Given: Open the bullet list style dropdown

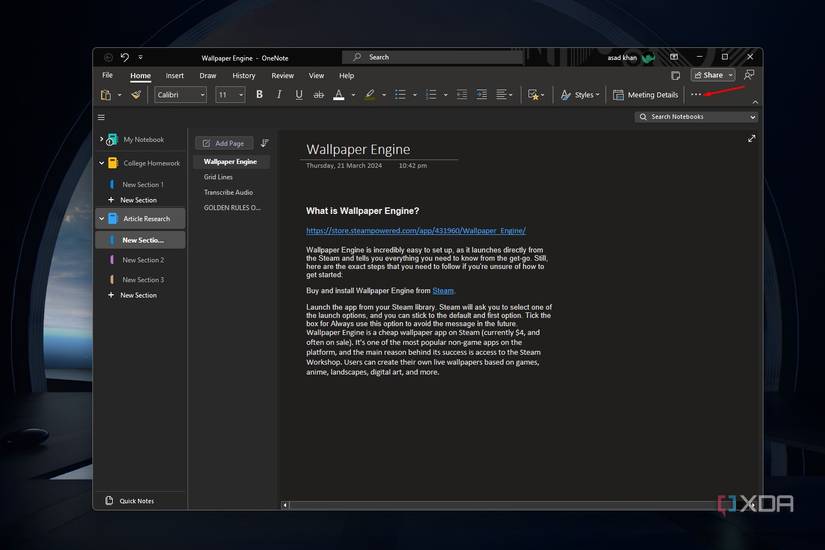Looking at the screenshot, I should click(x=415, y=95).
